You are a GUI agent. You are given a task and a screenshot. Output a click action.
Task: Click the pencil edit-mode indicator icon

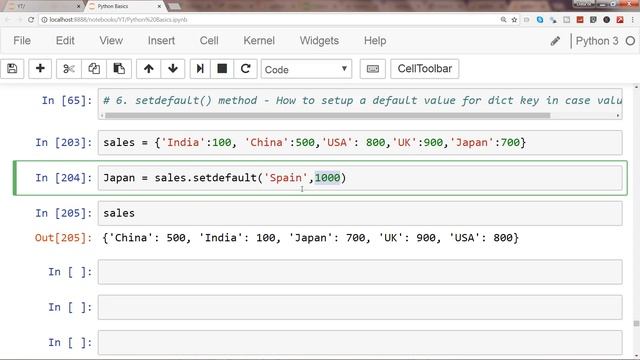coord(555,41)
